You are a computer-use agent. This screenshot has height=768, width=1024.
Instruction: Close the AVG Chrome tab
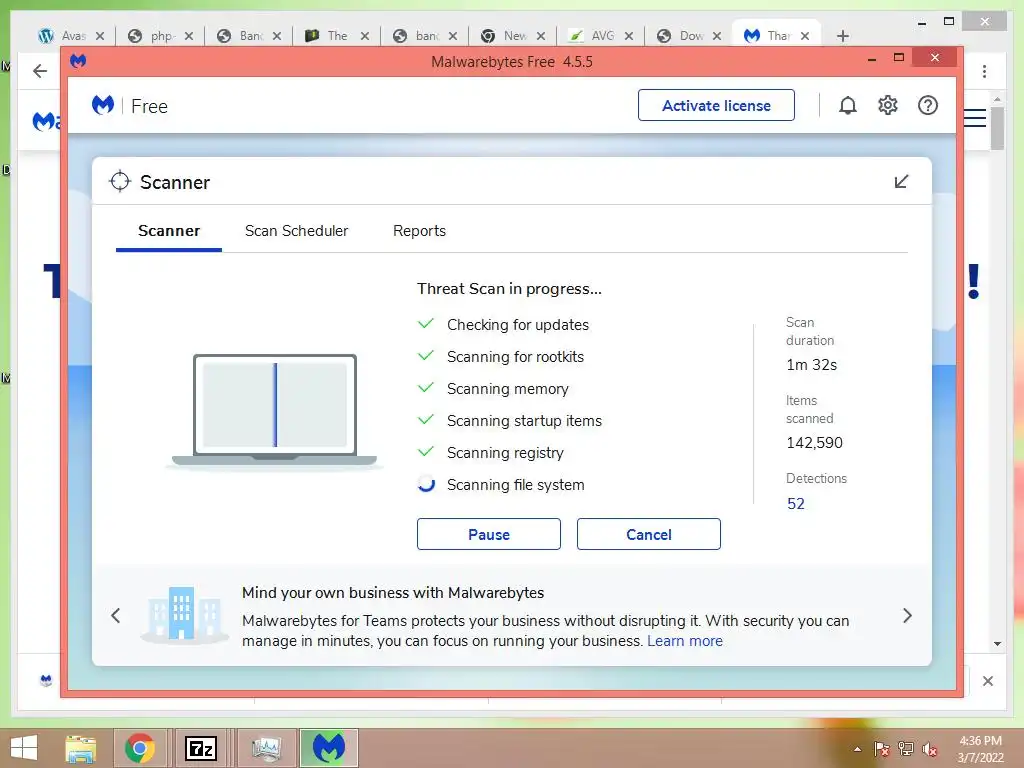click(629, 36)
